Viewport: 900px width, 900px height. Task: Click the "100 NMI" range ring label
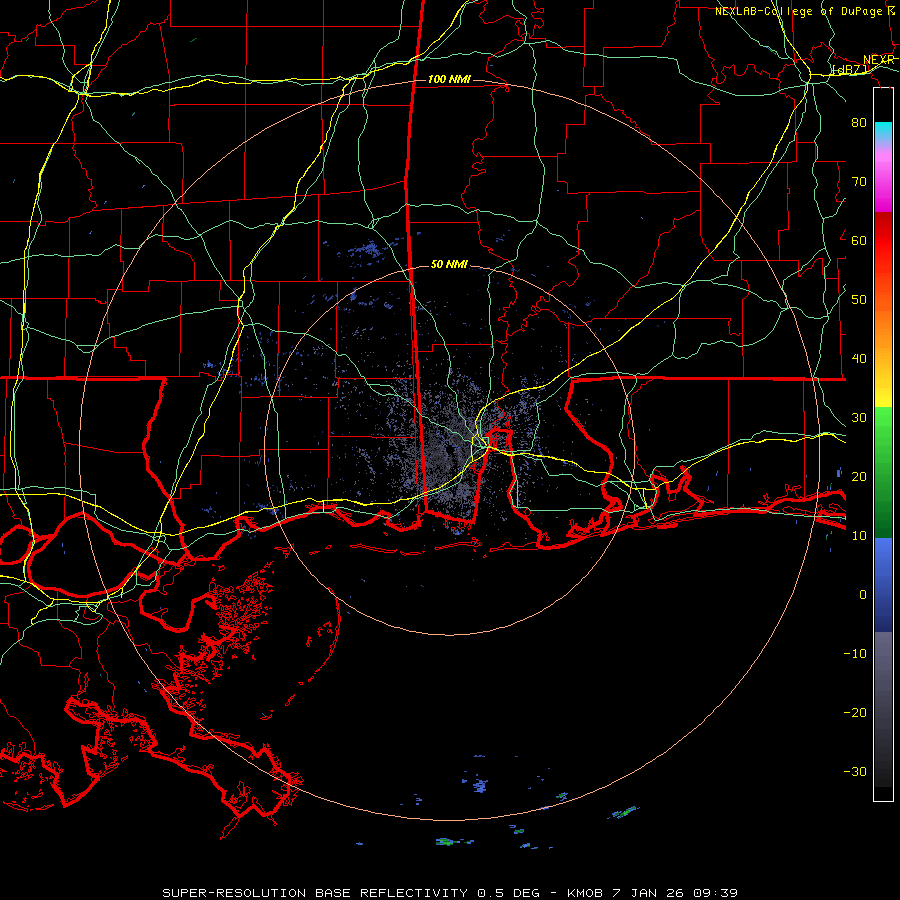coord(449,79)
